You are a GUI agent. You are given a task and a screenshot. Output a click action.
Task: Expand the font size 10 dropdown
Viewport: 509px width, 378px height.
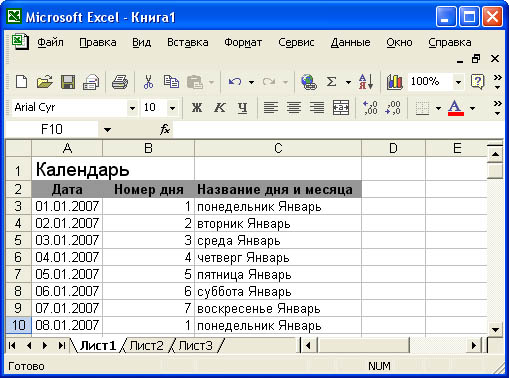coord(172,108)
